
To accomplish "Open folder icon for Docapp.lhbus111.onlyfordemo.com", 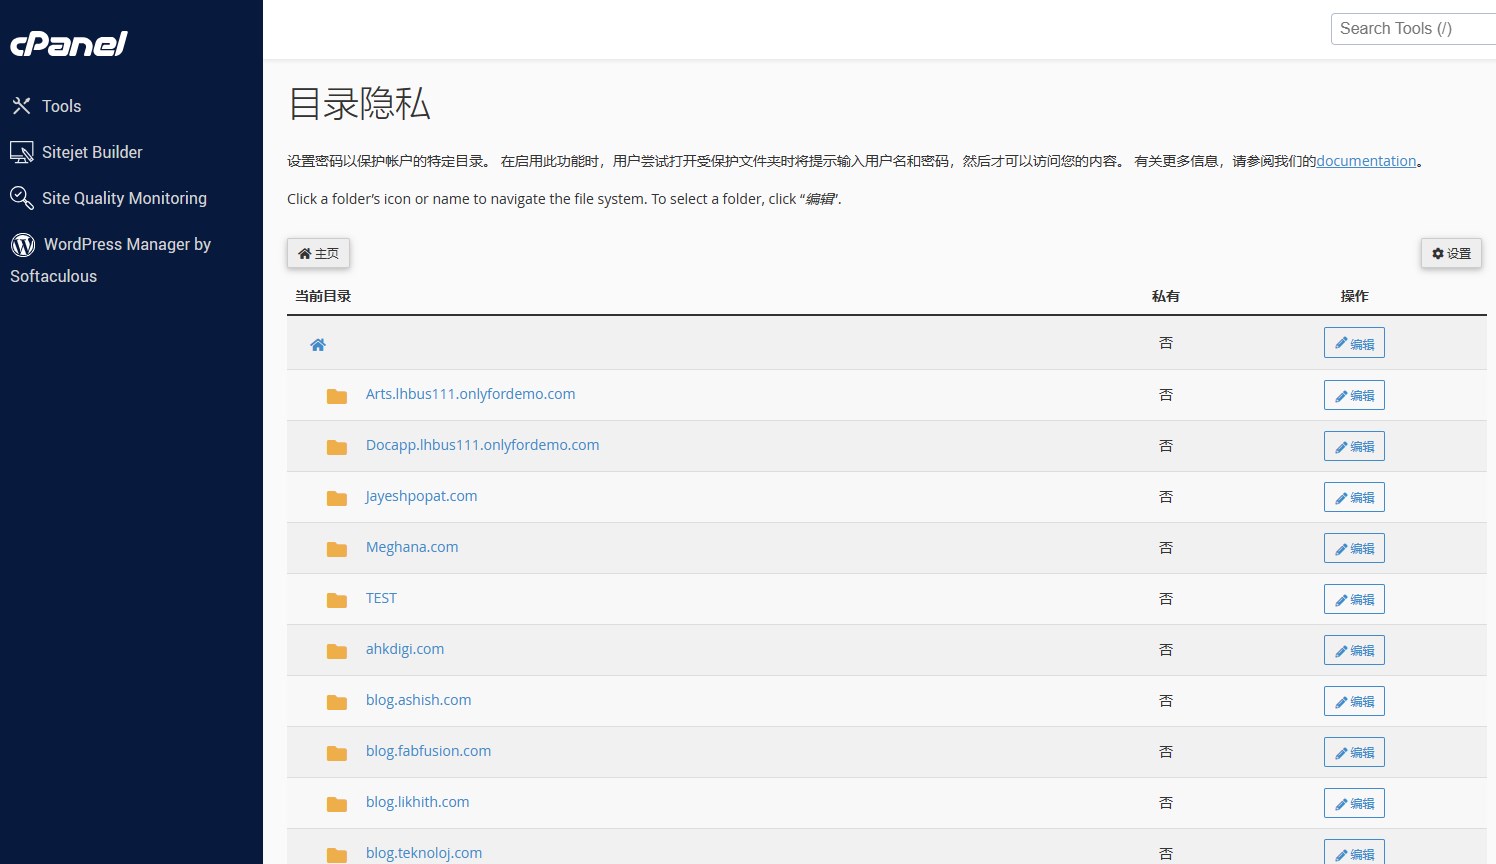I will click(x=337, y=447).
